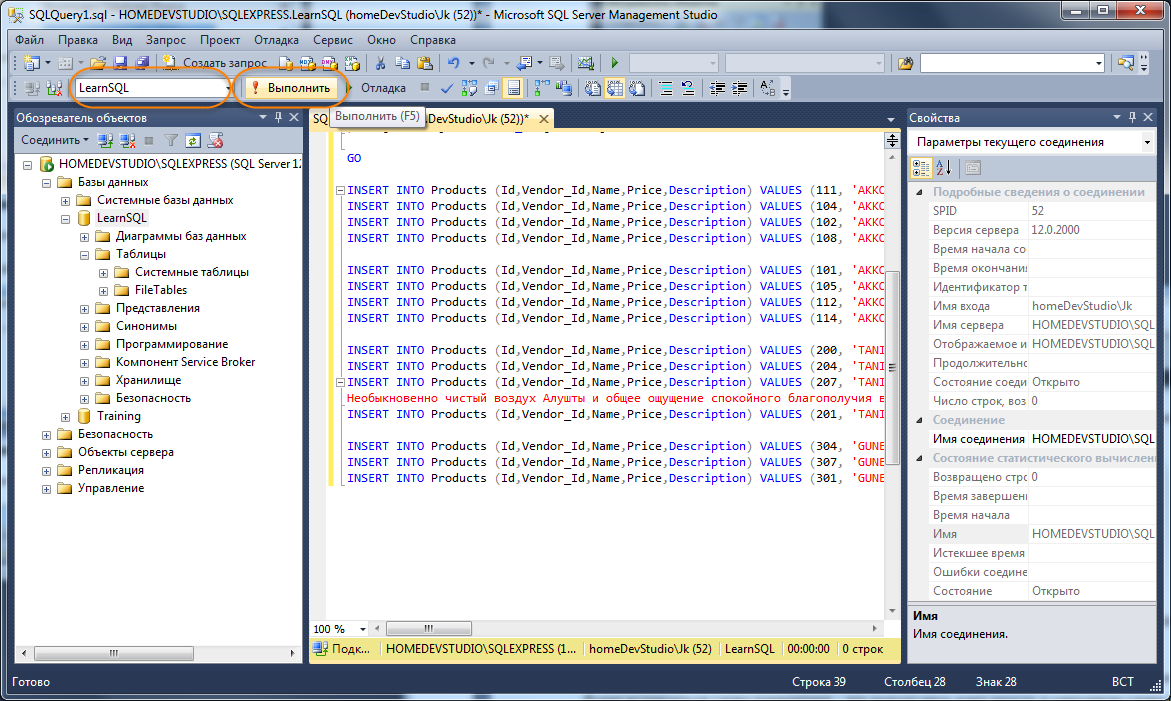Click the Paste clipboard icon
This screenshot has width=1171, height=701.
[x=425, y=63]
